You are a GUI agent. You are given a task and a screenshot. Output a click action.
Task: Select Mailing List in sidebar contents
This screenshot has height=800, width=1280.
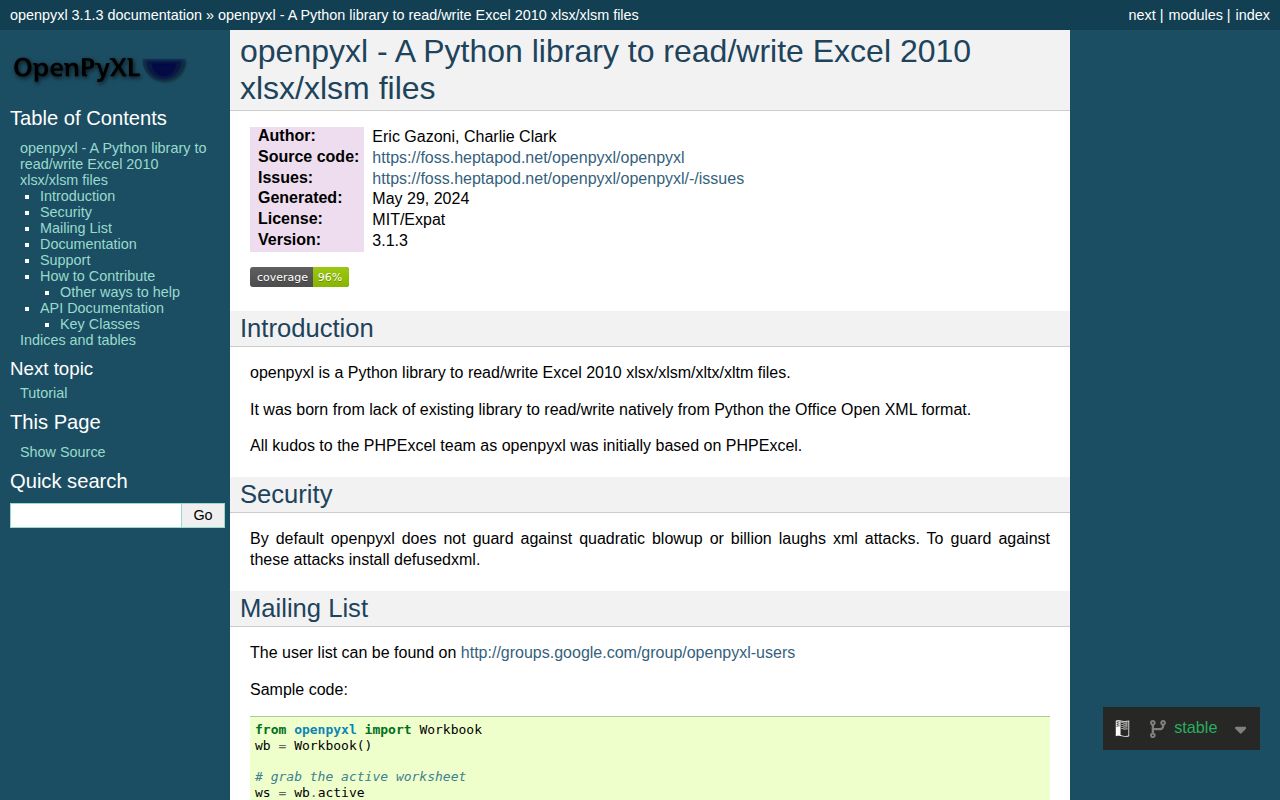click(76, 228)
